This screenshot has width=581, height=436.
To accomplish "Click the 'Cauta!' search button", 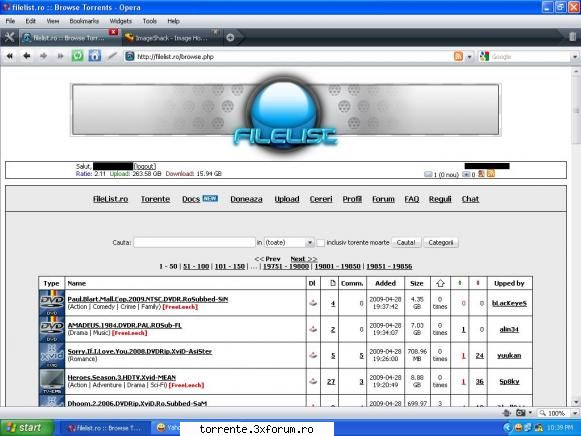I will pyautogui.click(x=406, y=243).
